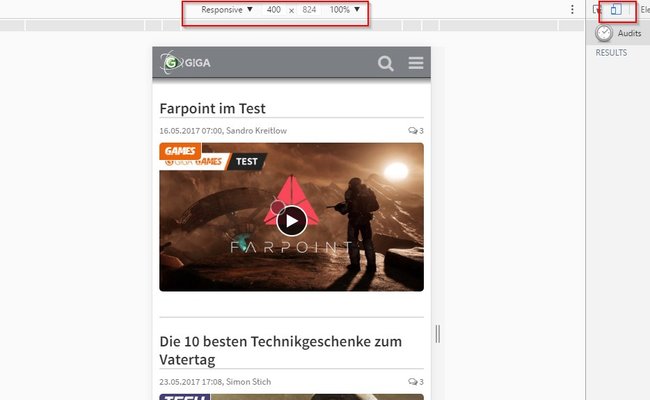Open Die 10 besten Technikgeschenke headline
650x400 pixels.
pyautogui.click(x=281, y=350)
